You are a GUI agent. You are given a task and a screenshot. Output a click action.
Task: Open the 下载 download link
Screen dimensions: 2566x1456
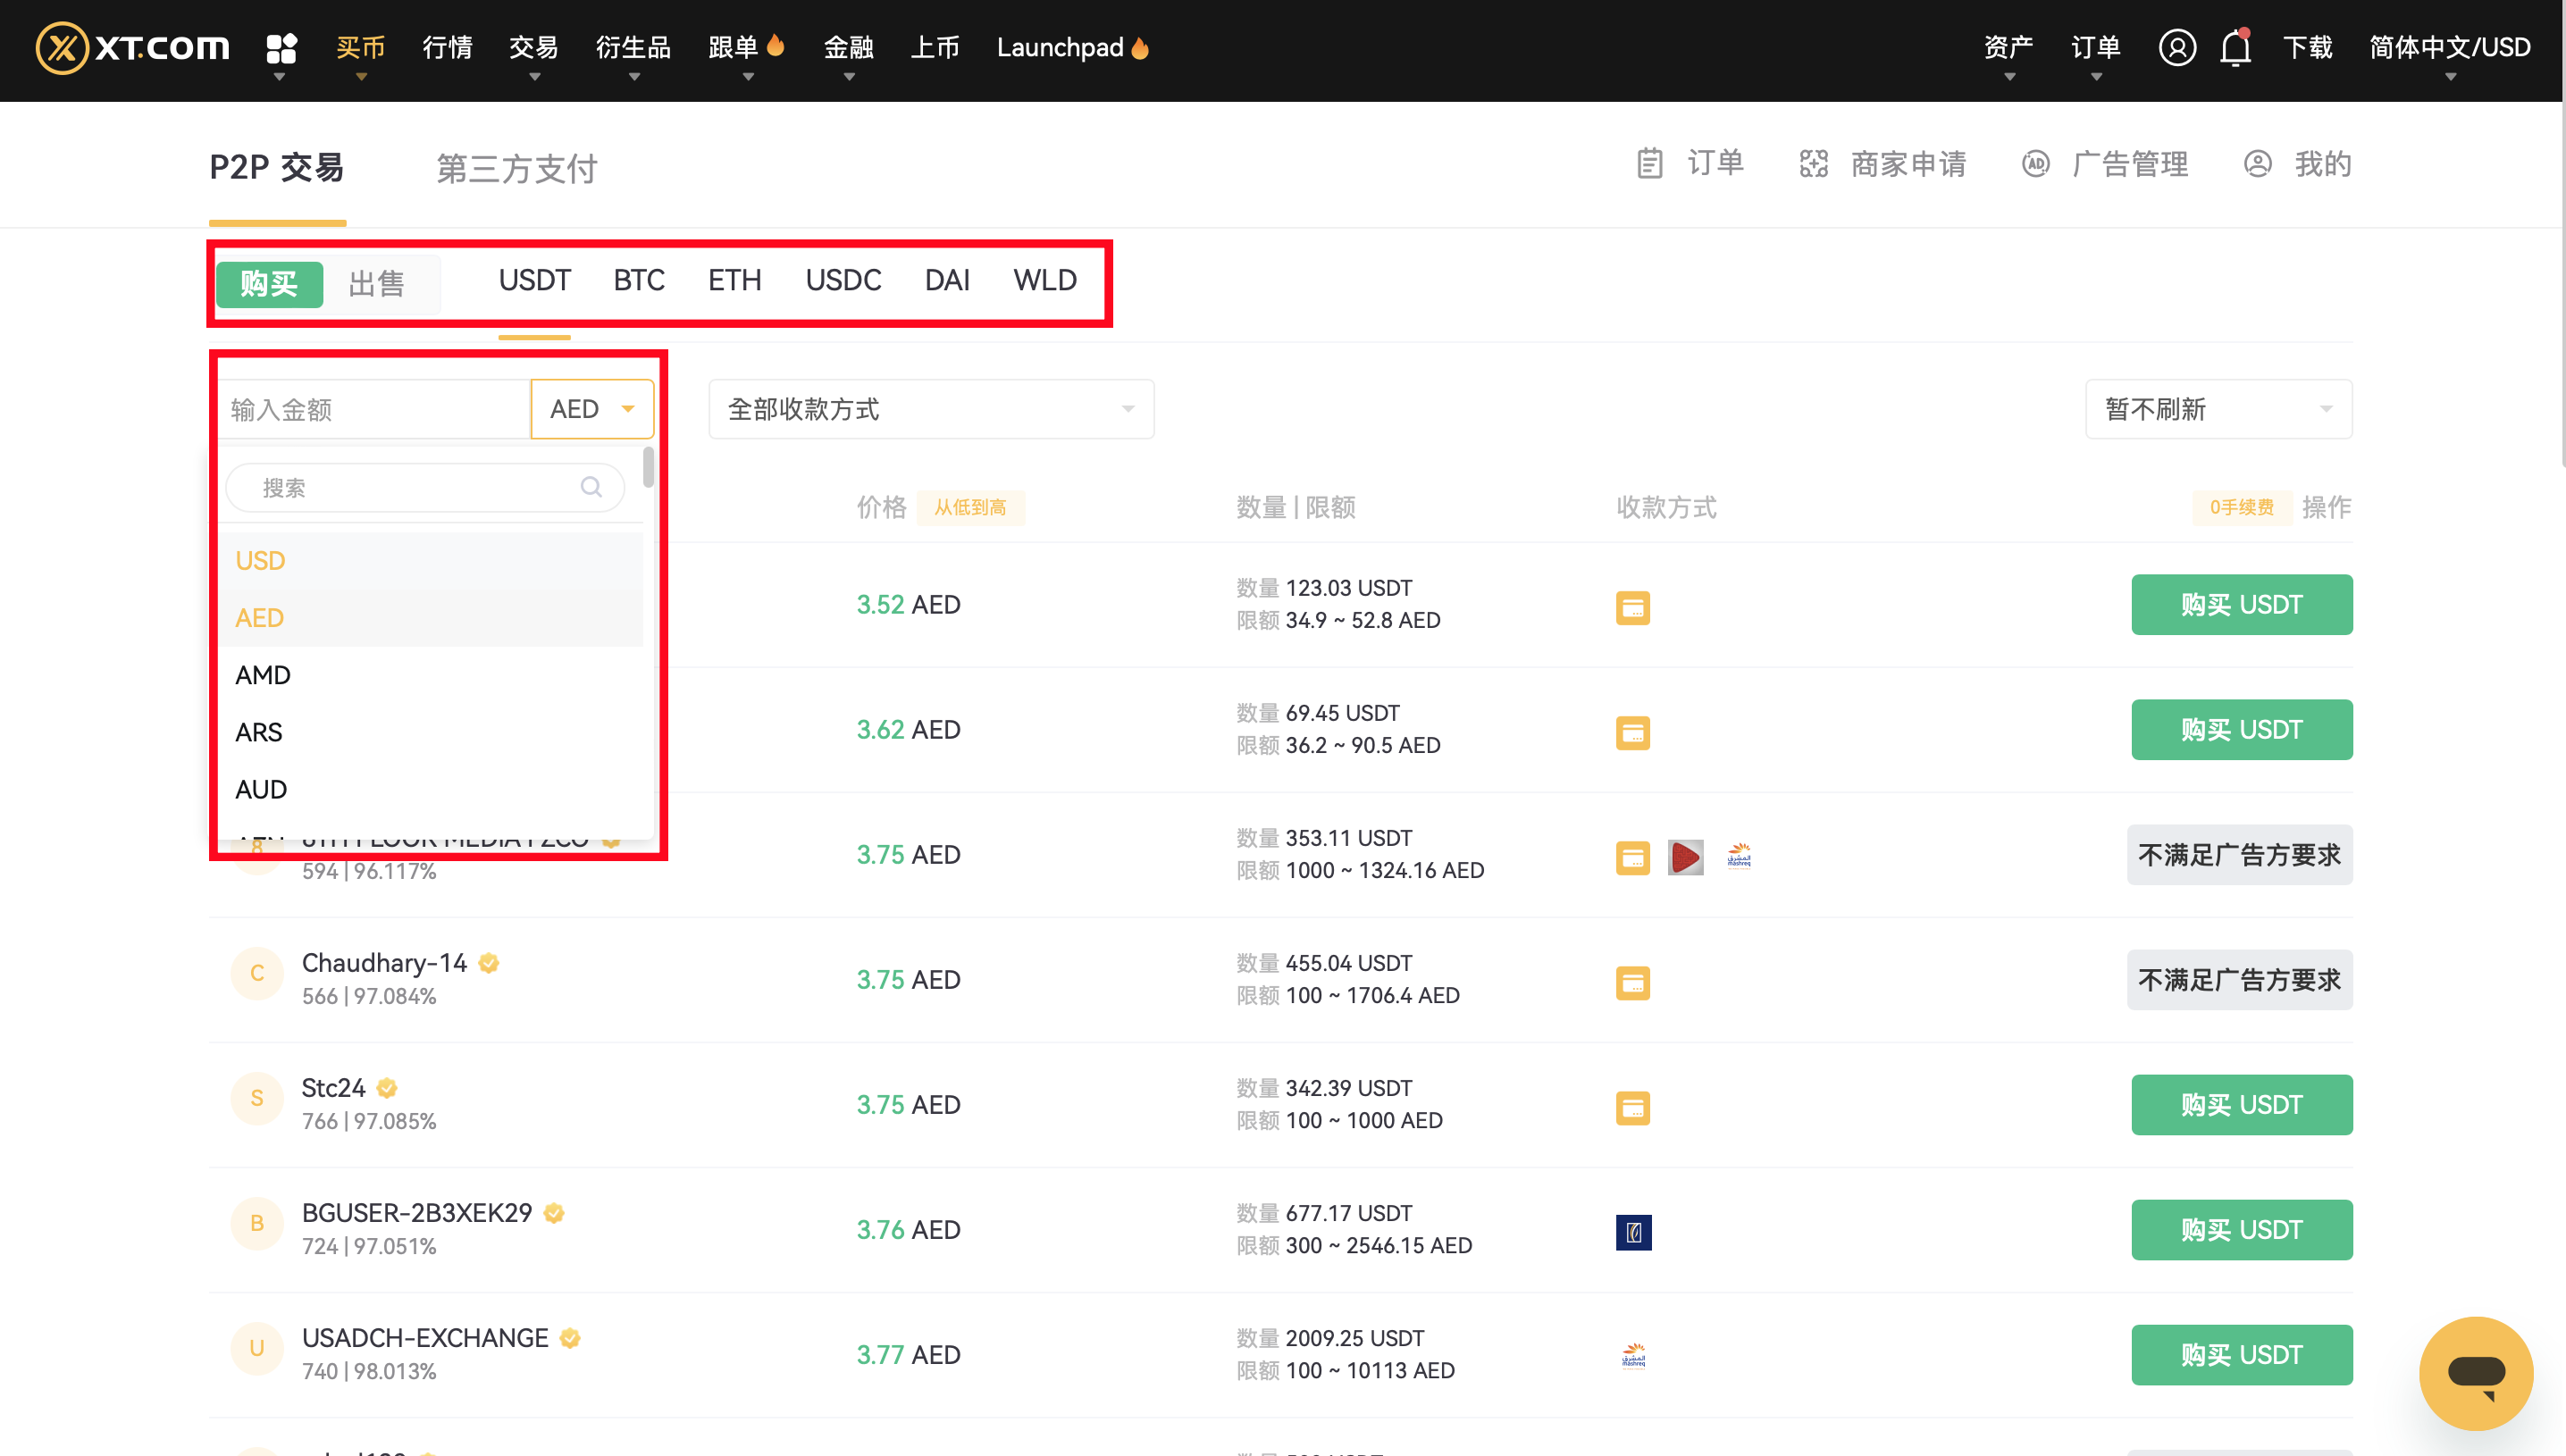click(x=2307, y=48)
